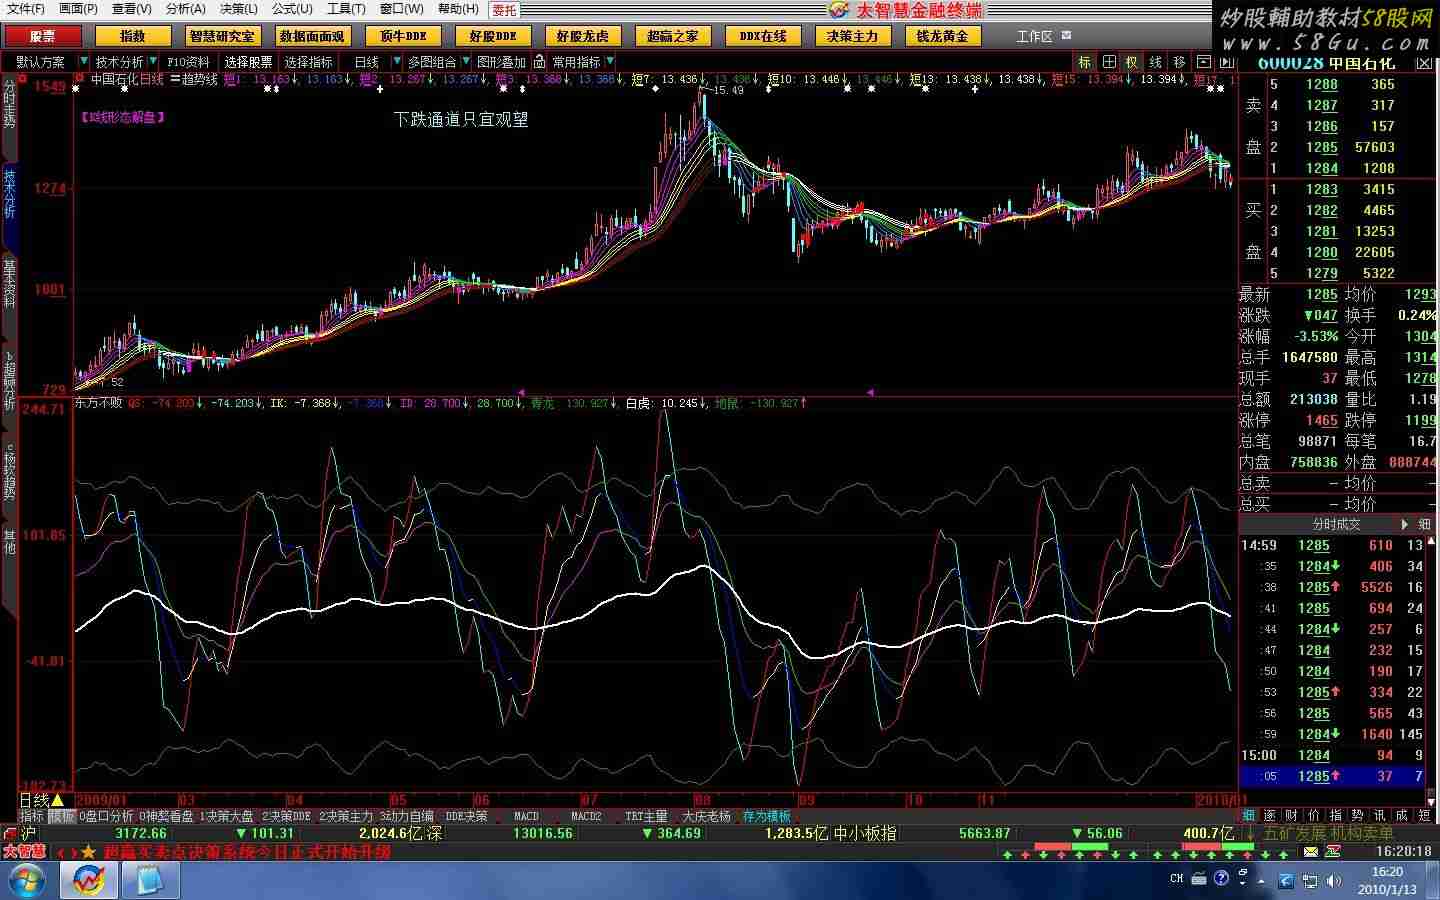Click the 钱龙黄金 button

click(942, 36)
